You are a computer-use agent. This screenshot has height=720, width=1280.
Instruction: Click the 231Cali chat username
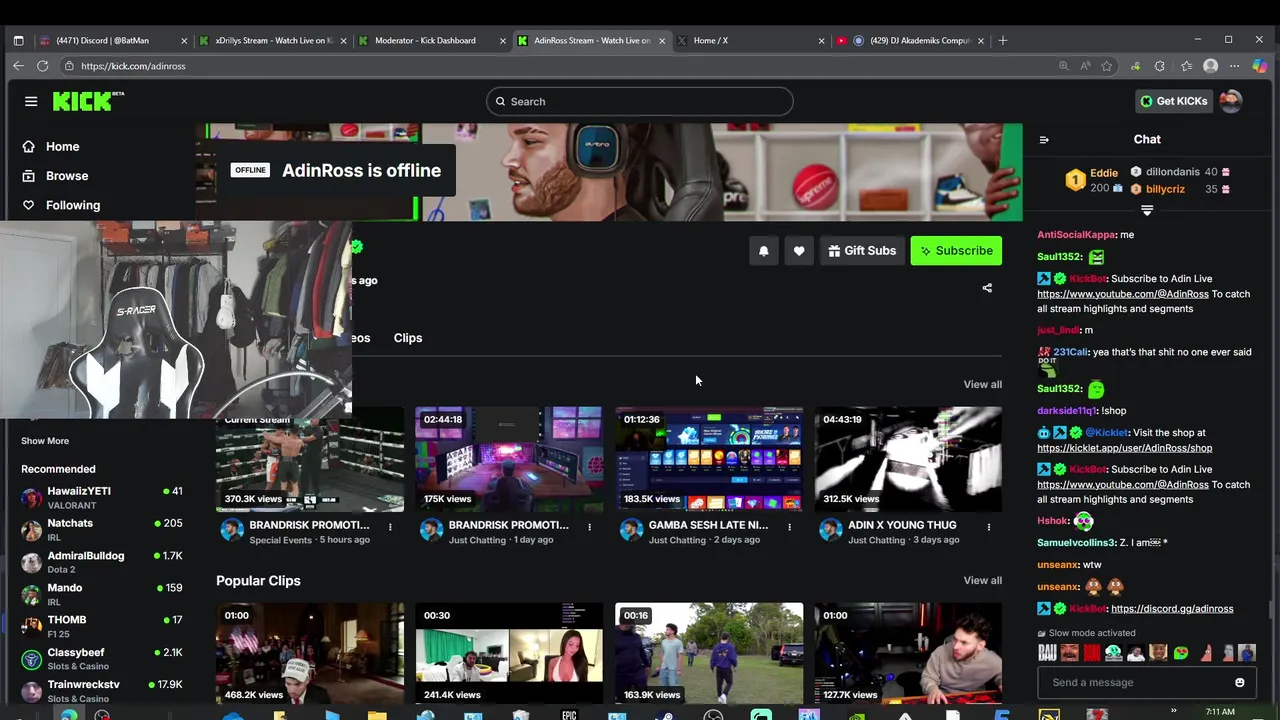point(1070,352)
